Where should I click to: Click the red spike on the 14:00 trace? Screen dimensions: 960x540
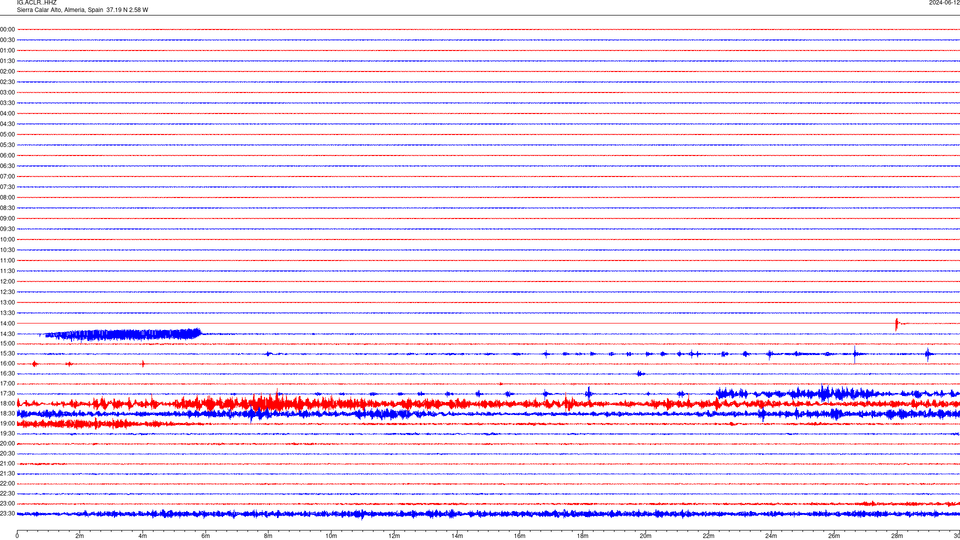[896, 324]
